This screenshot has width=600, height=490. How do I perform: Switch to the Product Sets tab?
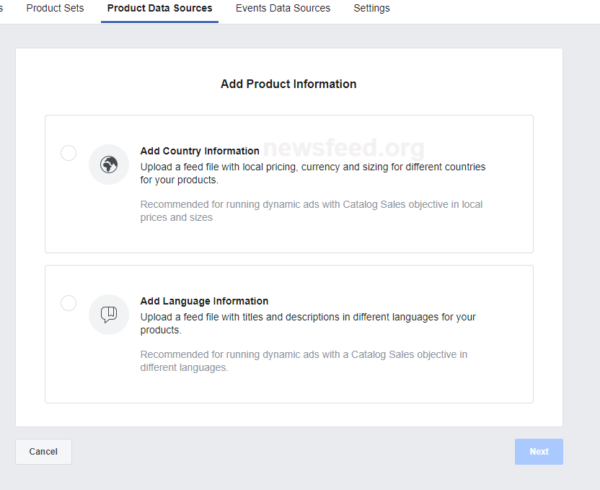point(55,8)
